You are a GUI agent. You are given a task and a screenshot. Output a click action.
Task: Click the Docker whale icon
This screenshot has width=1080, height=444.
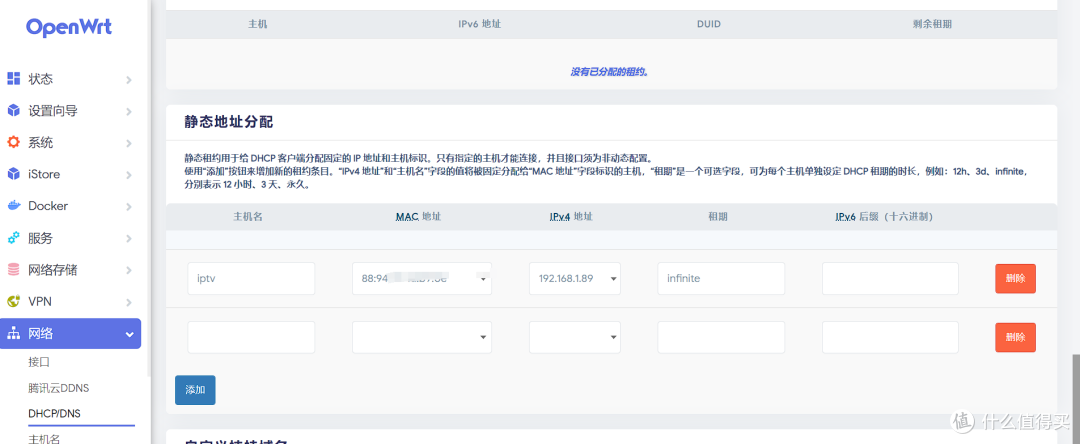(14, 206)
